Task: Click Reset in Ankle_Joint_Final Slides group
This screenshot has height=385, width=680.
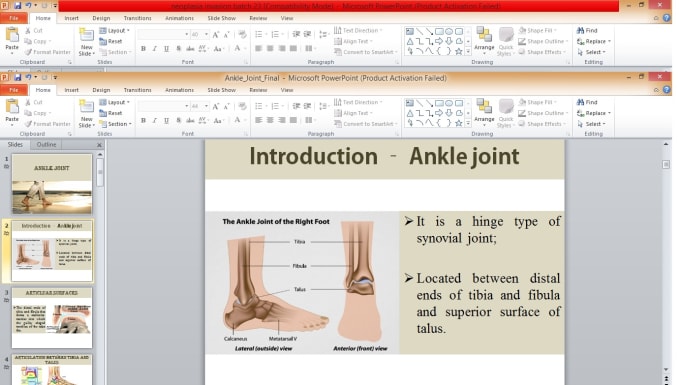Action: (x=111, y=113)
